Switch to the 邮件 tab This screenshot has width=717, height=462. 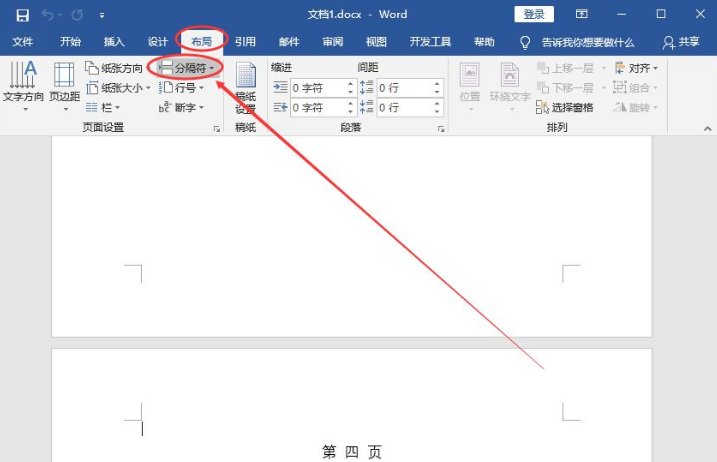289,42
